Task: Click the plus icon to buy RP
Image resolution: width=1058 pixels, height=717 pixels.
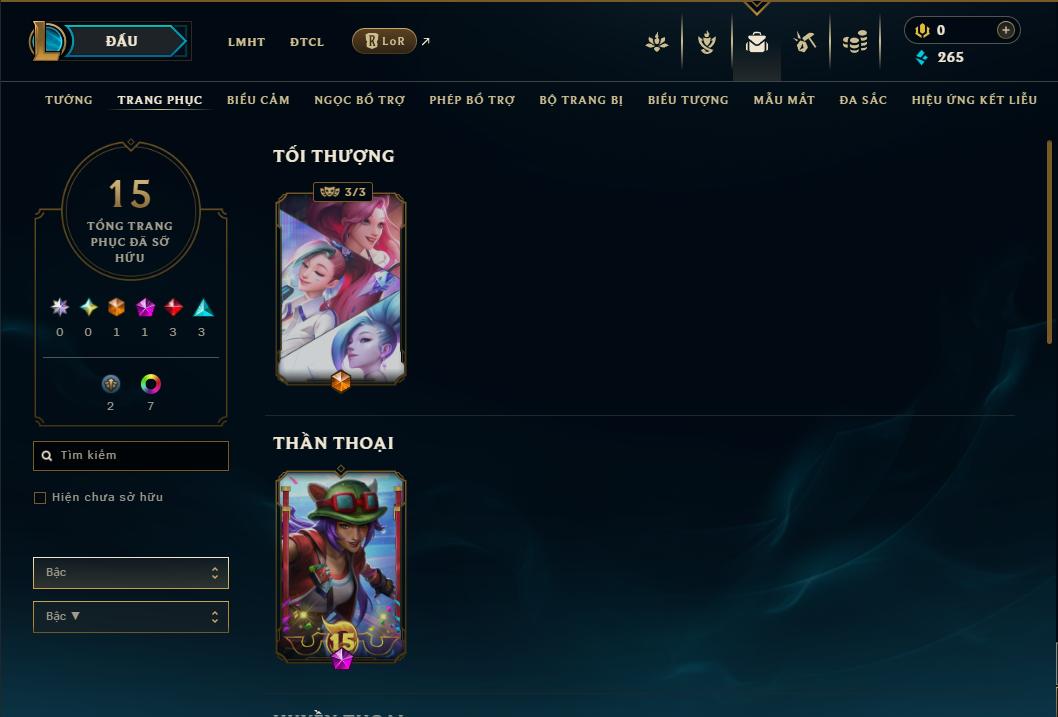Action: 1005,30
